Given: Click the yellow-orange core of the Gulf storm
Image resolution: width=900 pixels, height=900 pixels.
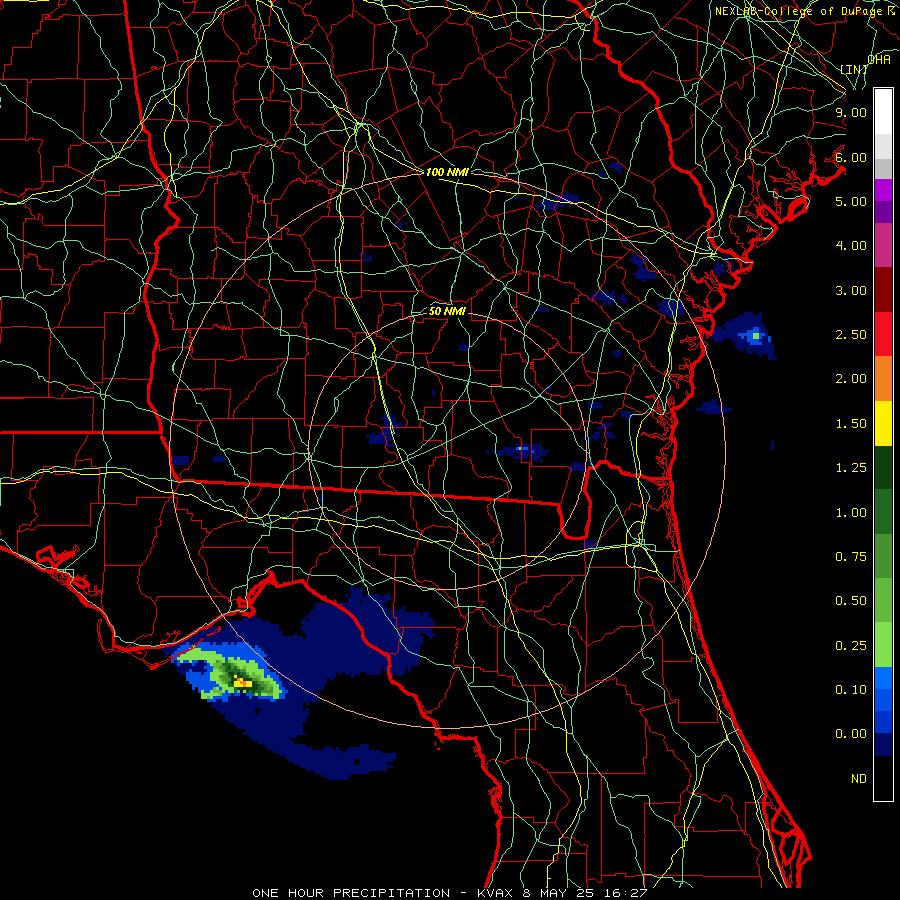Looking at the screenshot, I should [242, 683].
